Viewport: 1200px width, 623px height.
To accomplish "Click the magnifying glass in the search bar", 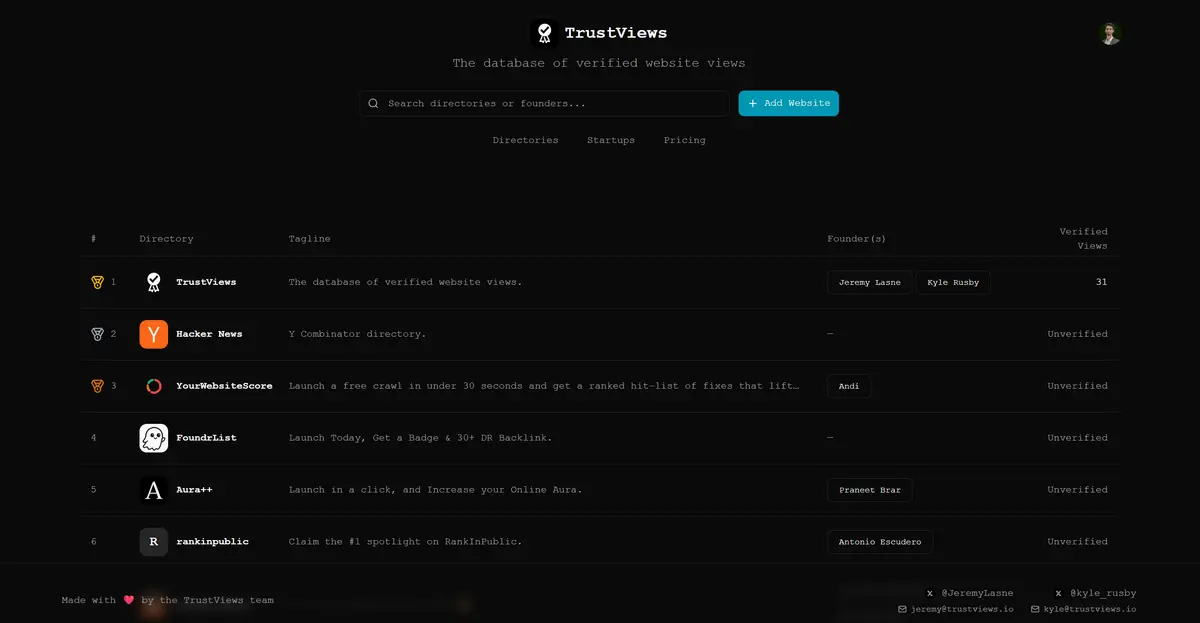I will (x=373, y=103).
